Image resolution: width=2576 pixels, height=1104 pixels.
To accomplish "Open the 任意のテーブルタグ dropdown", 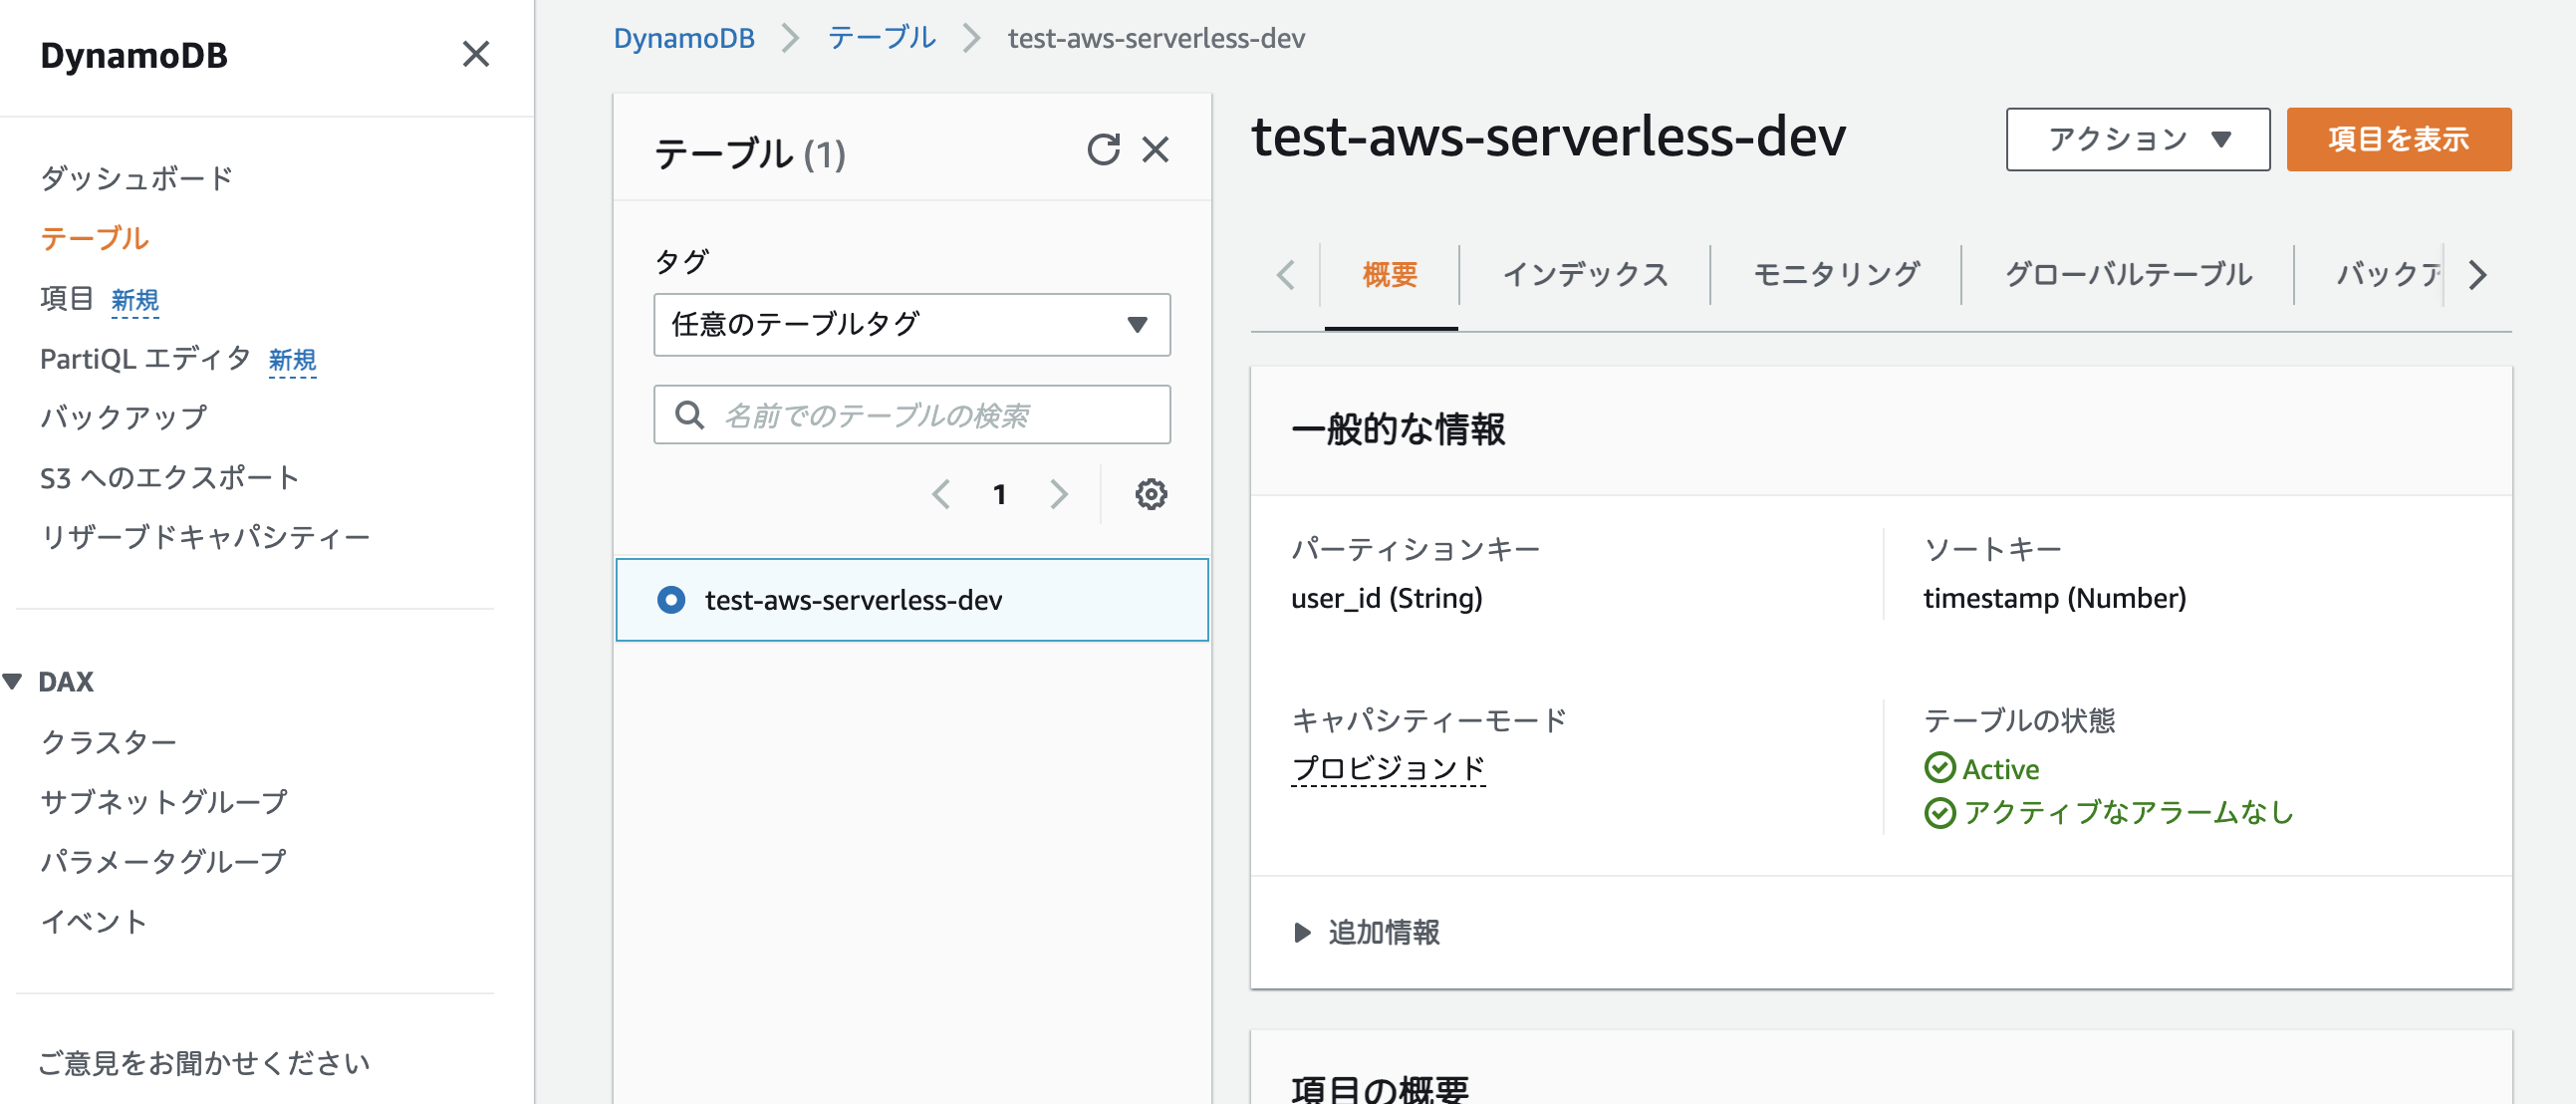I will coord(912,324).
